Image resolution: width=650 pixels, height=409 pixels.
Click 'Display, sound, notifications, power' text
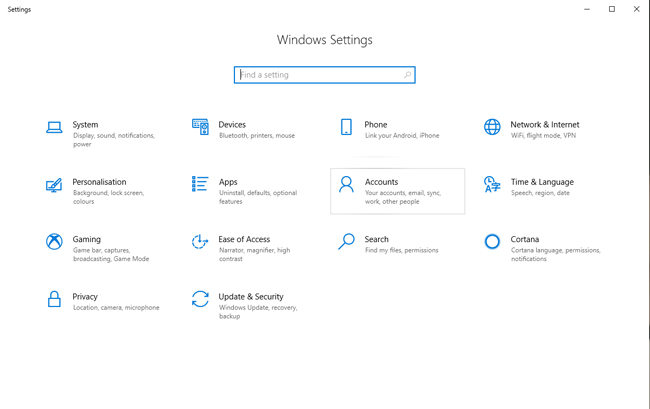(x=114, y=140)
